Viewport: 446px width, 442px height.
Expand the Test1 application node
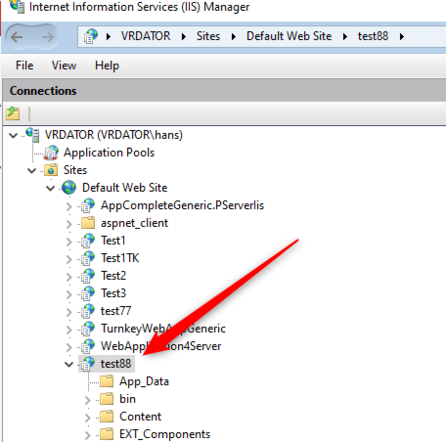(x=69, y=242)
